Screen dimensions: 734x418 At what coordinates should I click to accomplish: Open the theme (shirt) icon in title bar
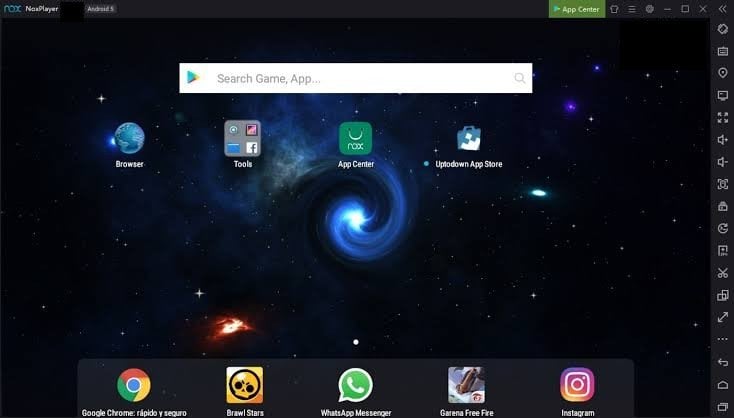click(614, 9)
